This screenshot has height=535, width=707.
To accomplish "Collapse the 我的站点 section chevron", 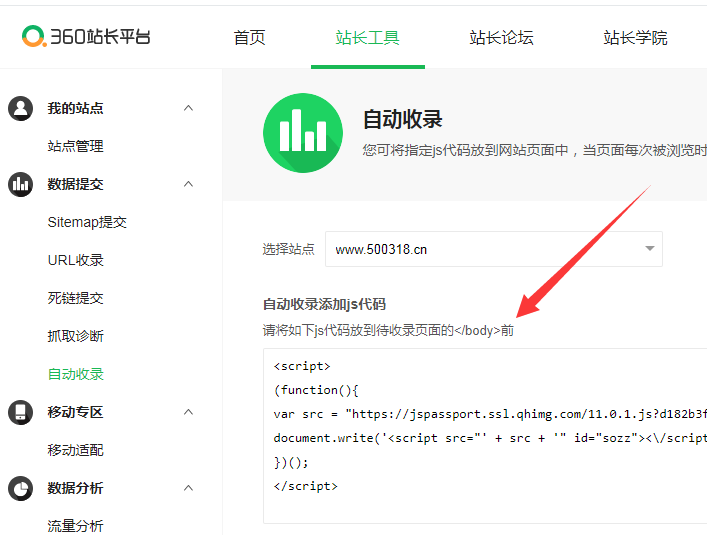I will point(188,108).
